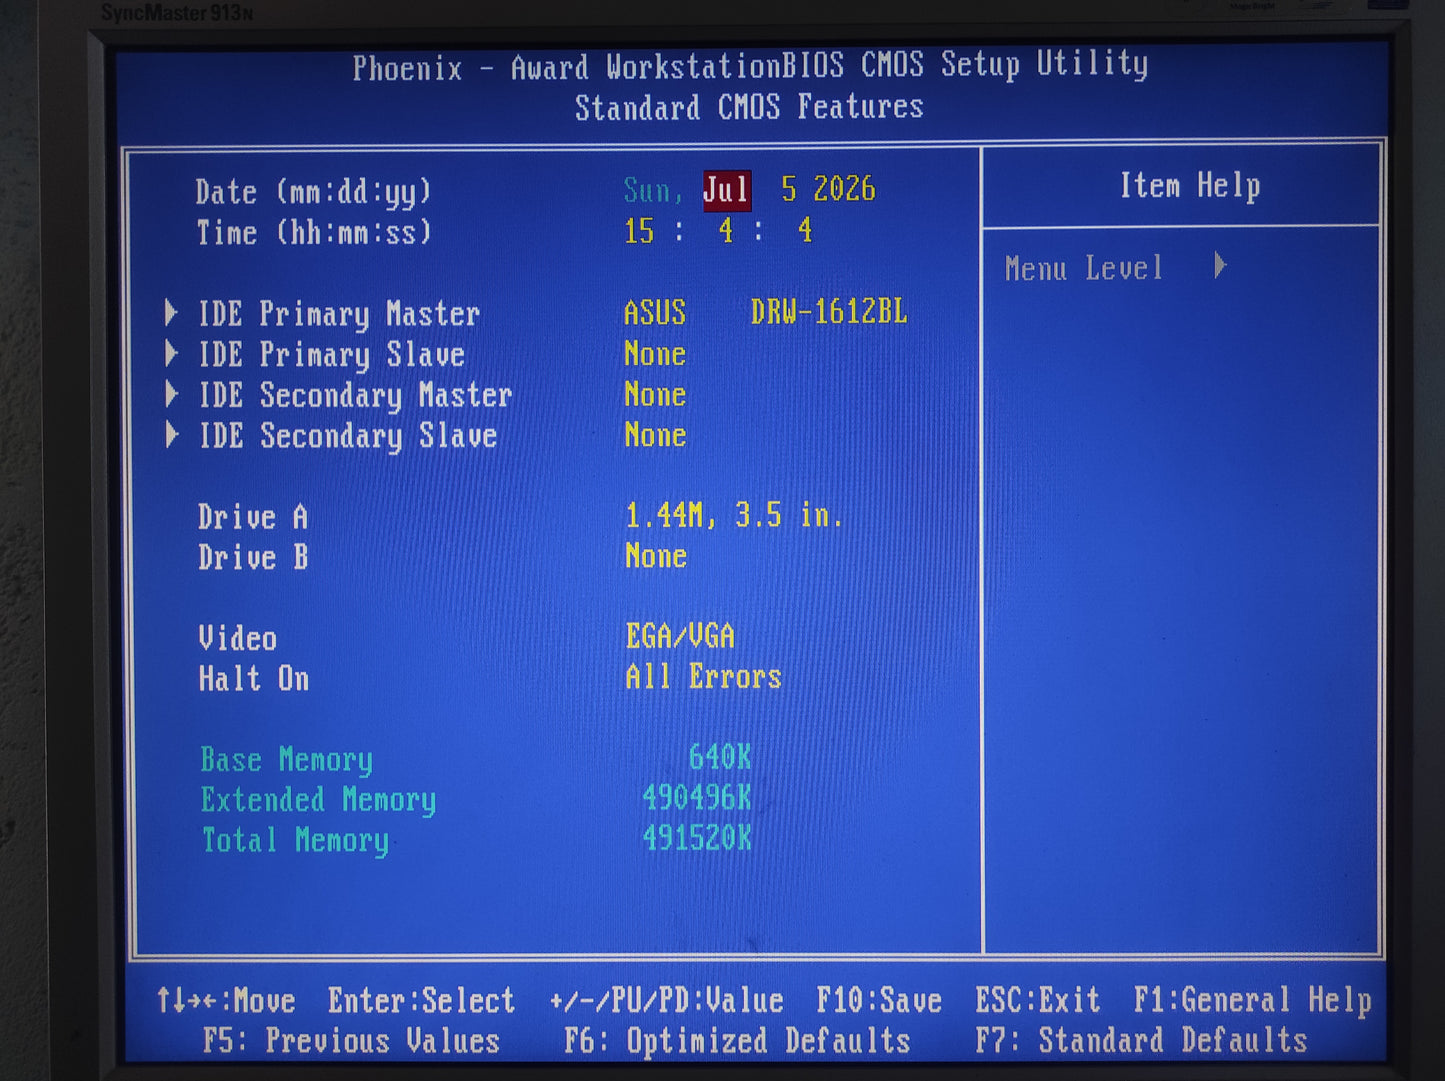Click the arrow beside IDE Secondary Master
The width and height of the screenshot is (1445, 1081).
[x=171, y=394]
